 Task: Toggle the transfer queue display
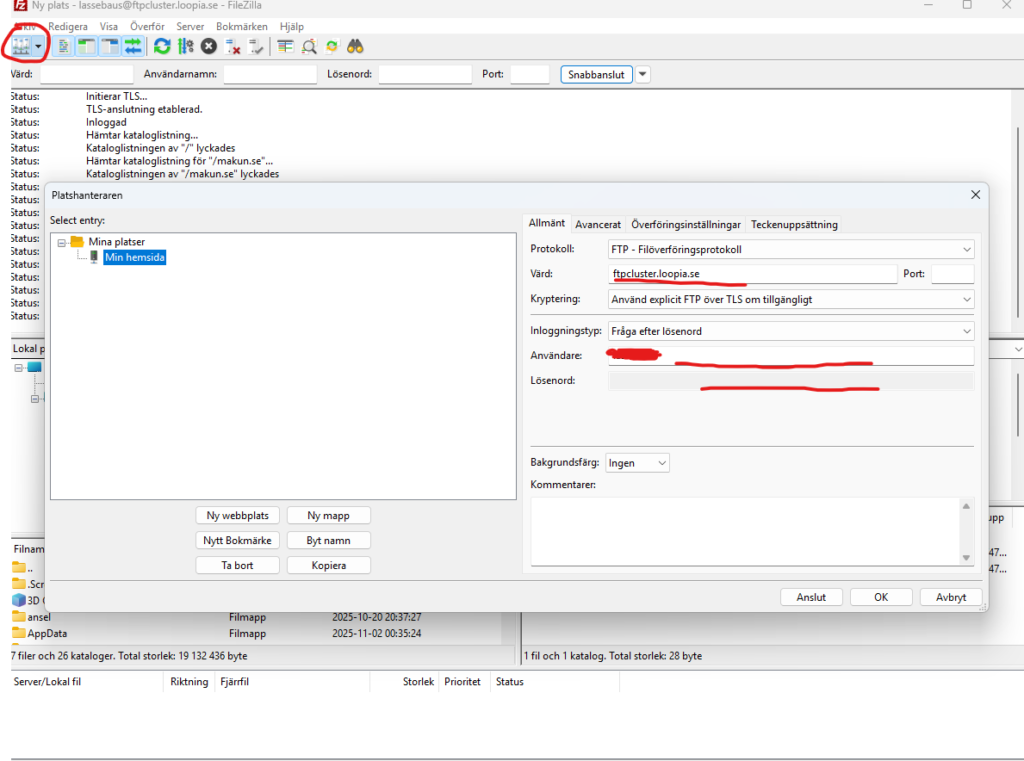click(132, 46)
